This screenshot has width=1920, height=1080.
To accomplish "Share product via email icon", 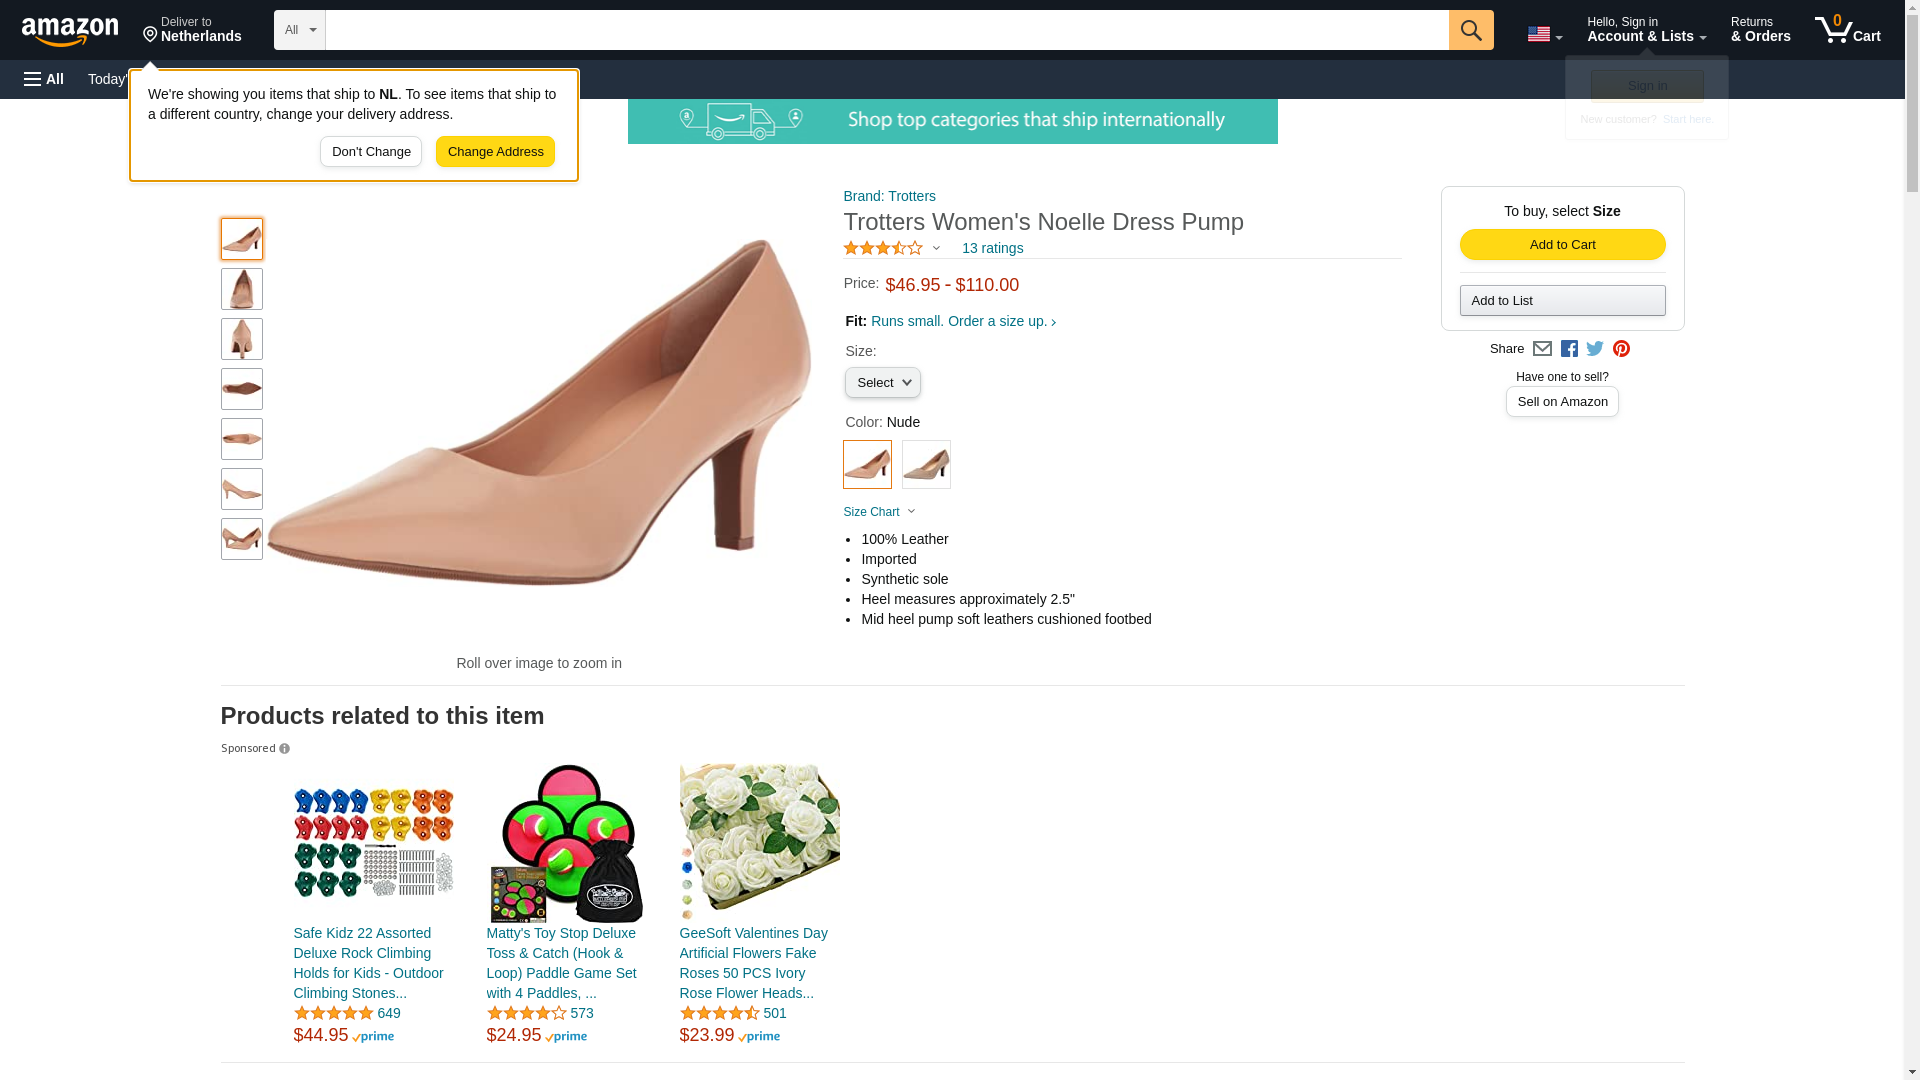I will point(1542,349).
